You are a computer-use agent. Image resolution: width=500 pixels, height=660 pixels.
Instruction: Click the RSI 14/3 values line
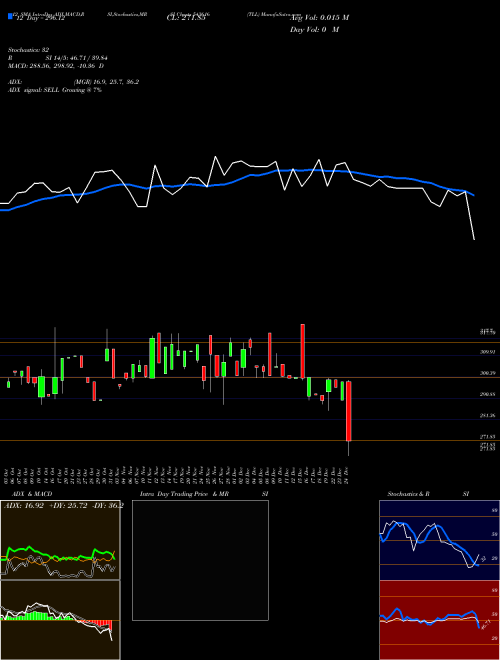click(x=58, y=58)
